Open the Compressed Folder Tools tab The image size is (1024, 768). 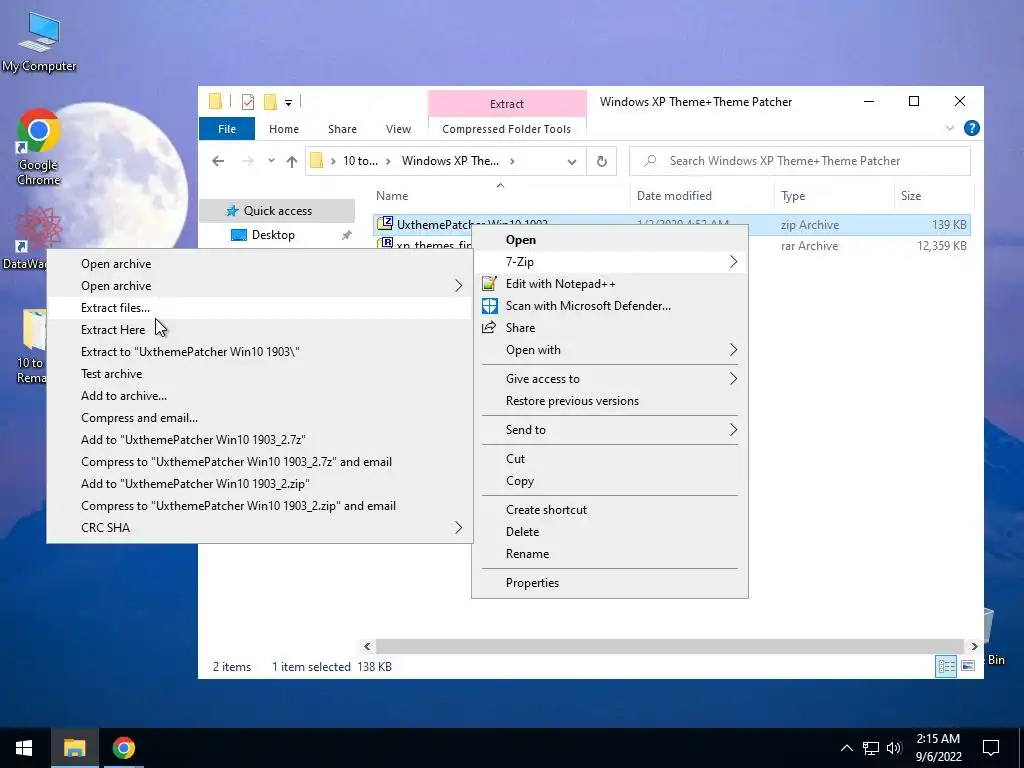click(506, 129)
